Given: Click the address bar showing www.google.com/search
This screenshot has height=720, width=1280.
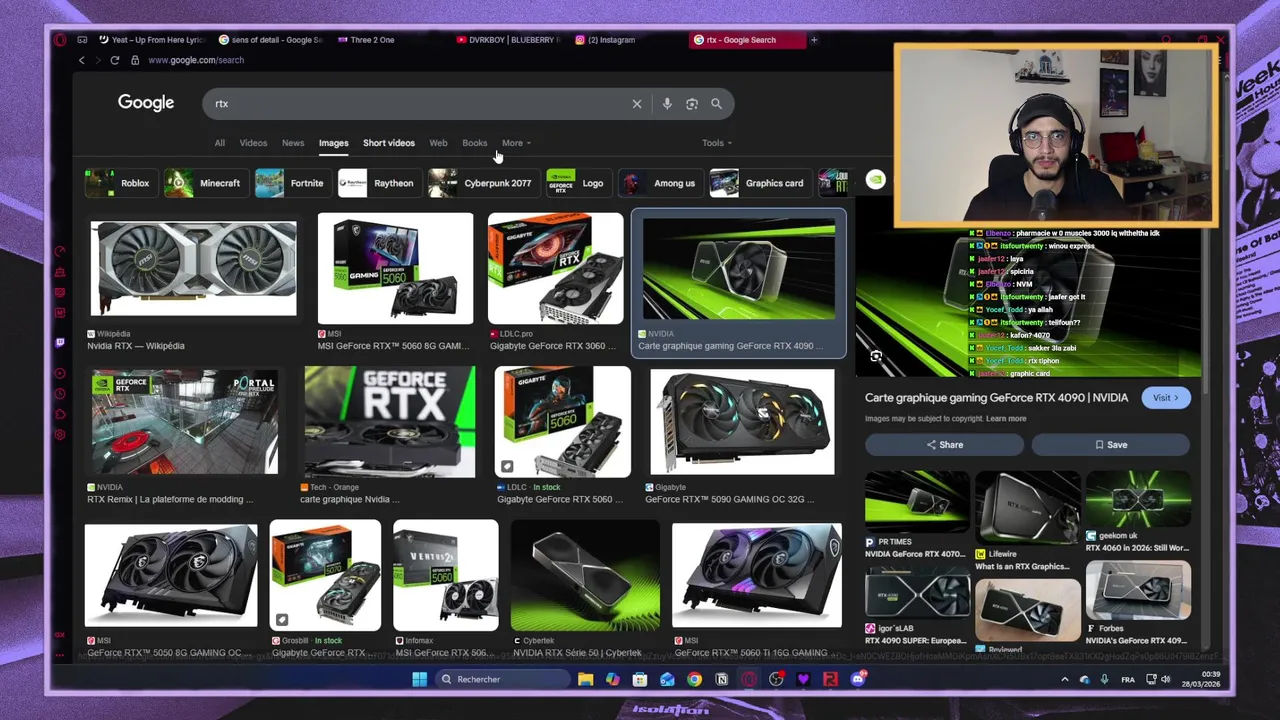Looking at the screenshot, I should (196, 60).
